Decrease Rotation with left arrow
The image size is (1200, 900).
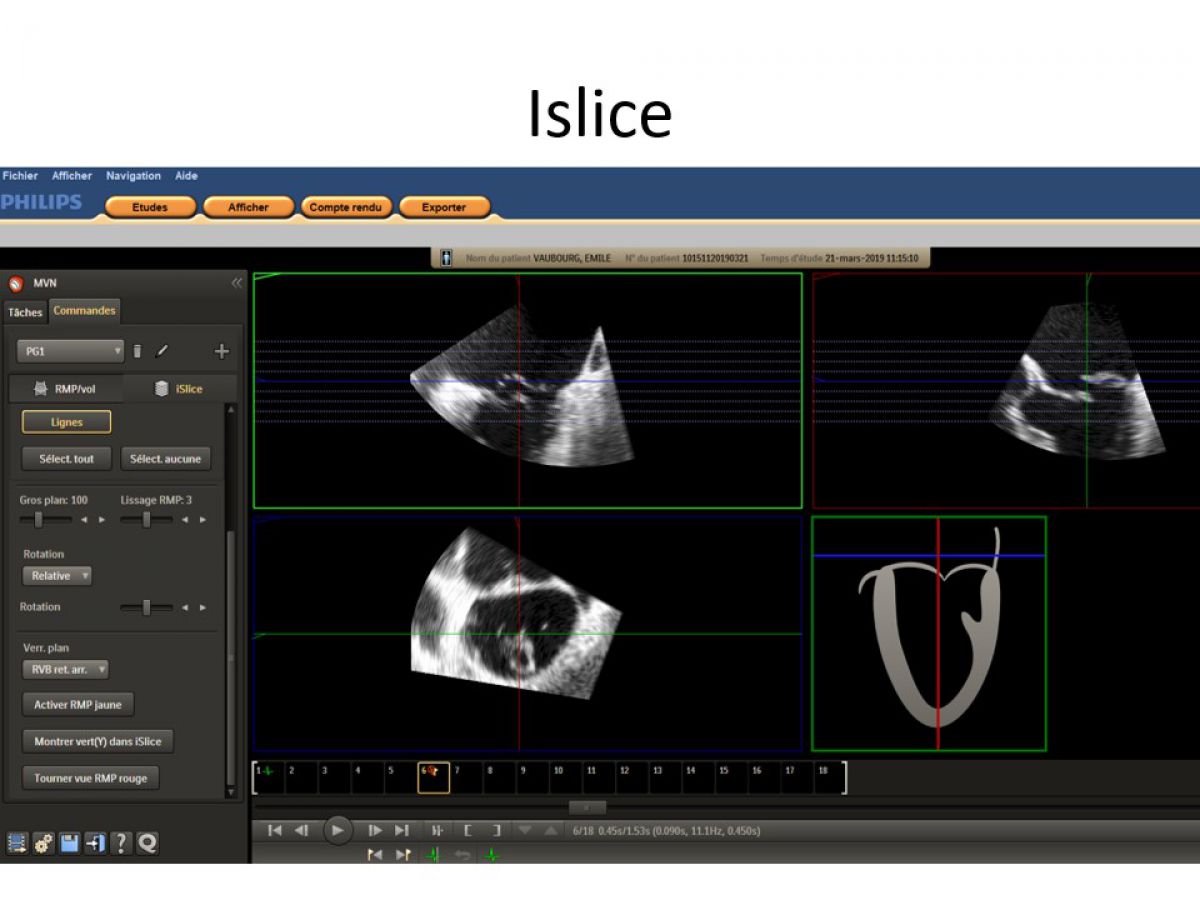[x=185, y=607]
